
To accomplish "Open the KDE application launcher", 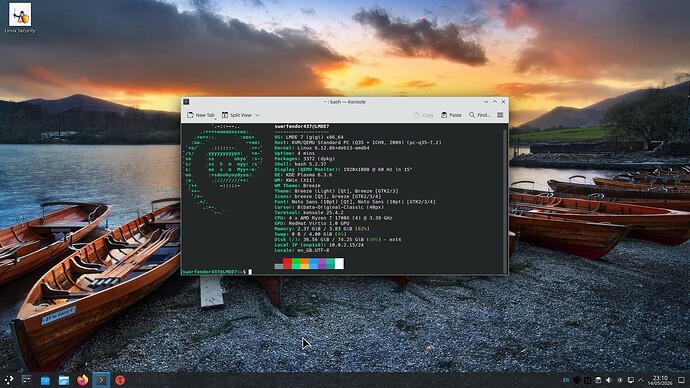I will click(x=9, y=380).
